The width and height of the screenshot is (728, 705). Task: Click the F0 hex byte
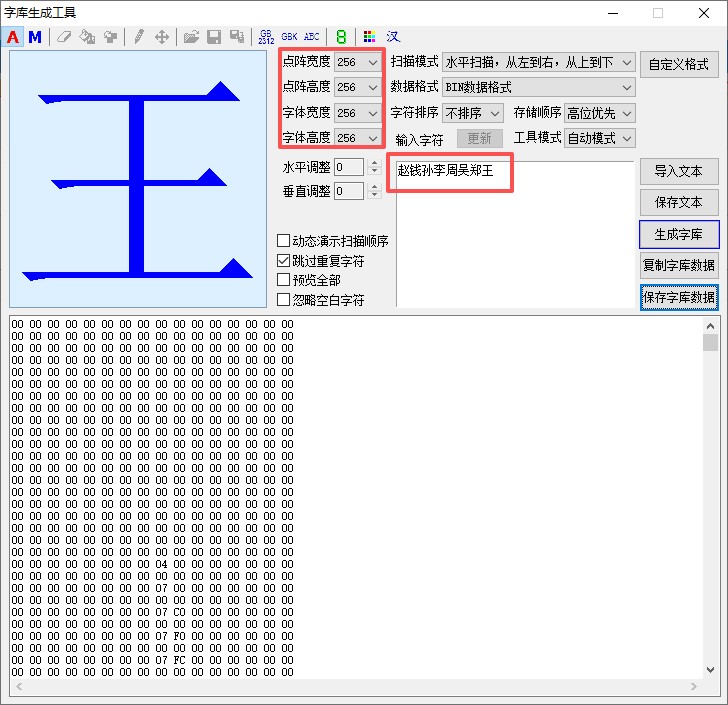(x=179, y=636)
